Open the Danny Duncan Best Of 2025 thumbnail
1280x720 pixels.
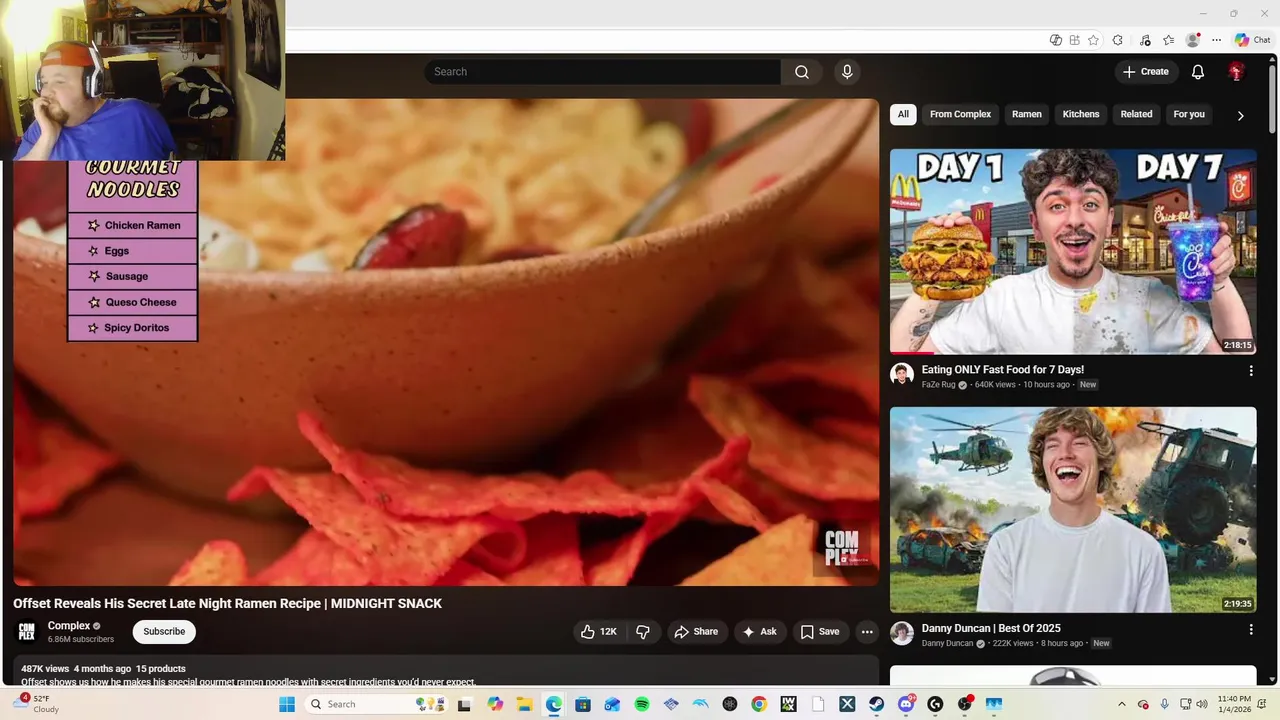tap(1073, 509)
